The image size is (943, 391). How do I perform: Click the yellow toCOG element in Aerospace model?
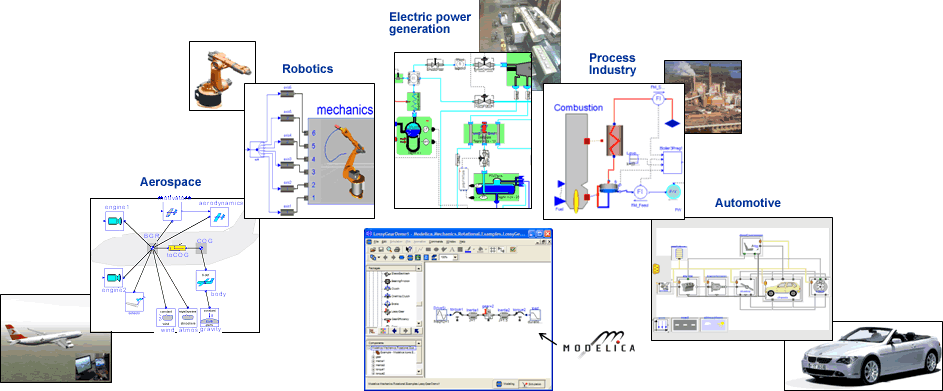pyautogui.click(x=177, y=247)
